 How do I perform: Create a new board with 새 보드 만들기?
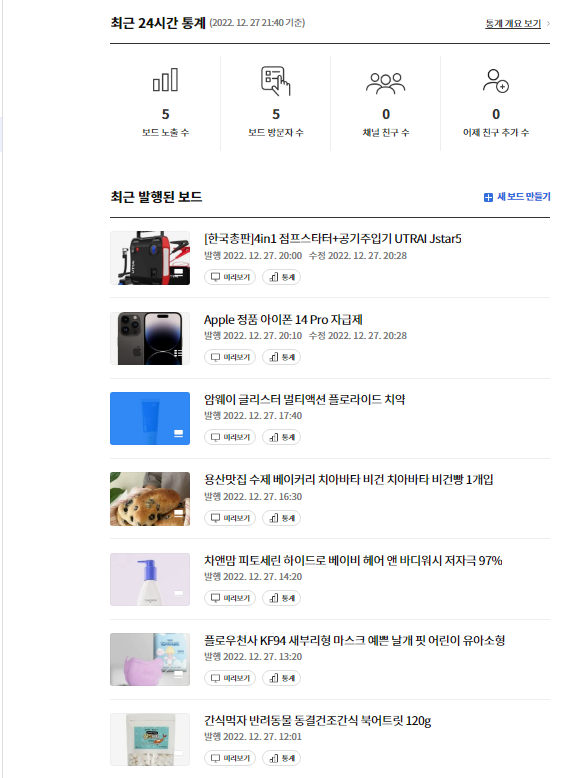pos(517,197)
